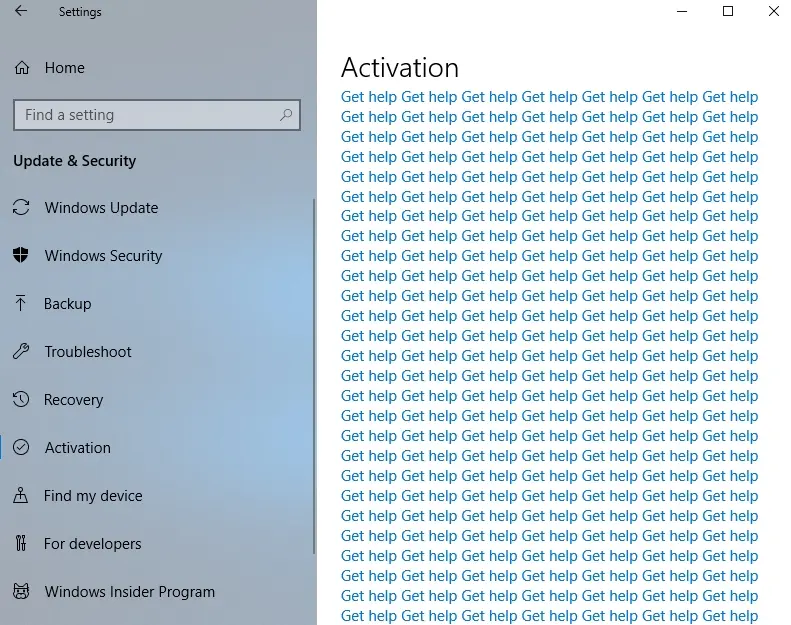Click the Home house icon
The height and width of the screenshot is (625, 791).
tap(22, 68)
